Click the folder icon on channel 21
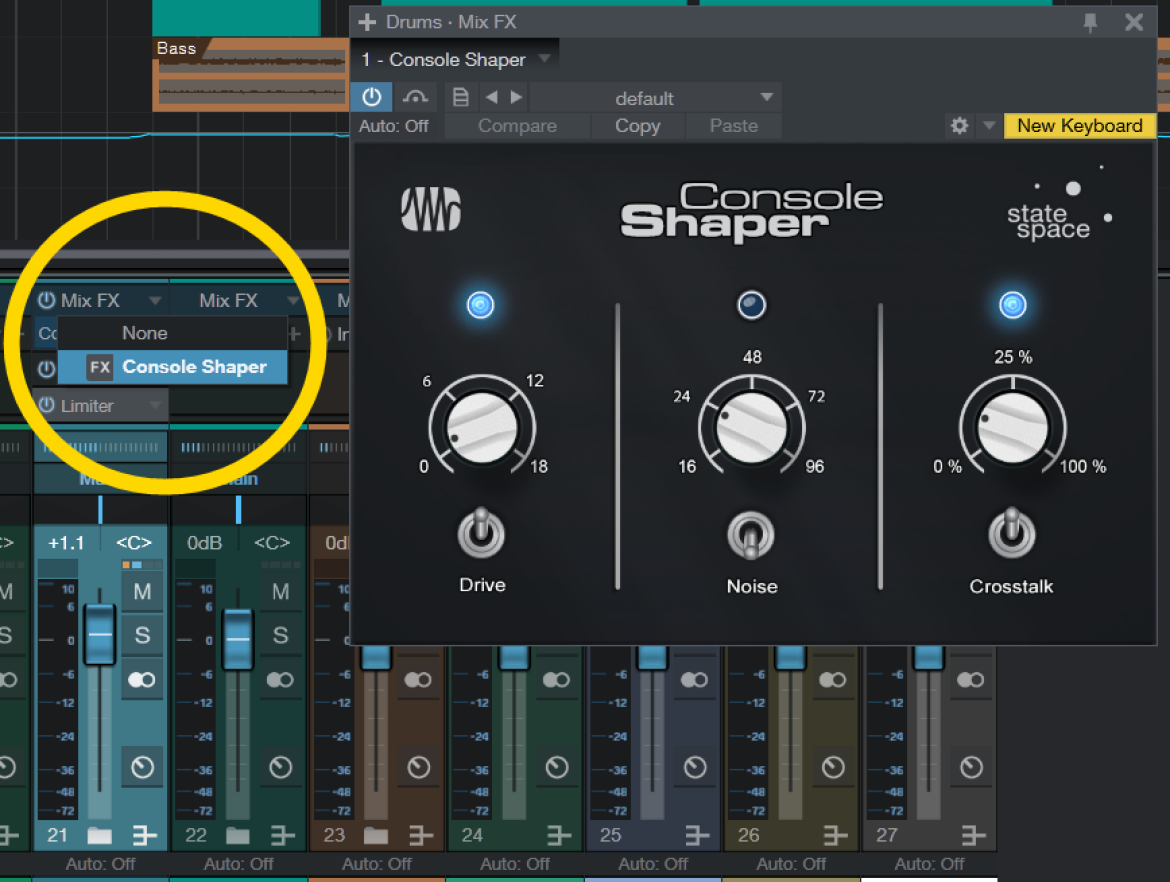This screenshot has width=1170, height=882. [99, 835]
